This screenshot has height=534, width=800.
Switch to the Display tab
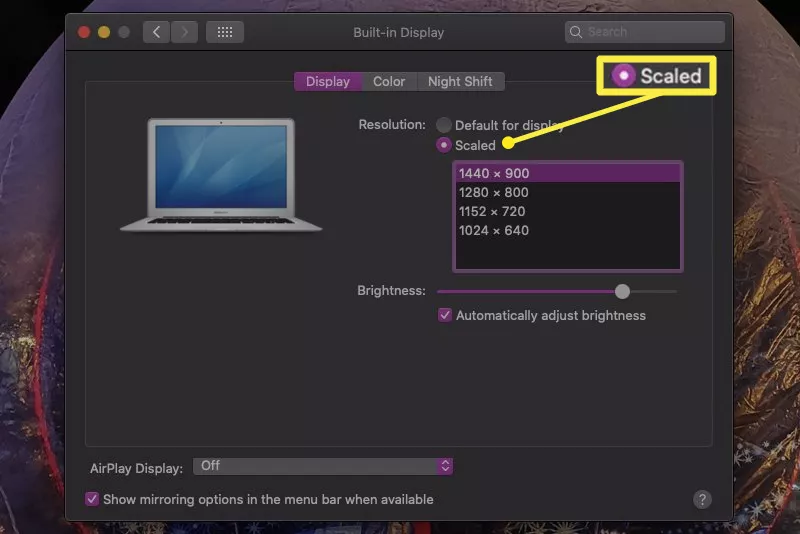click(328, 82)
